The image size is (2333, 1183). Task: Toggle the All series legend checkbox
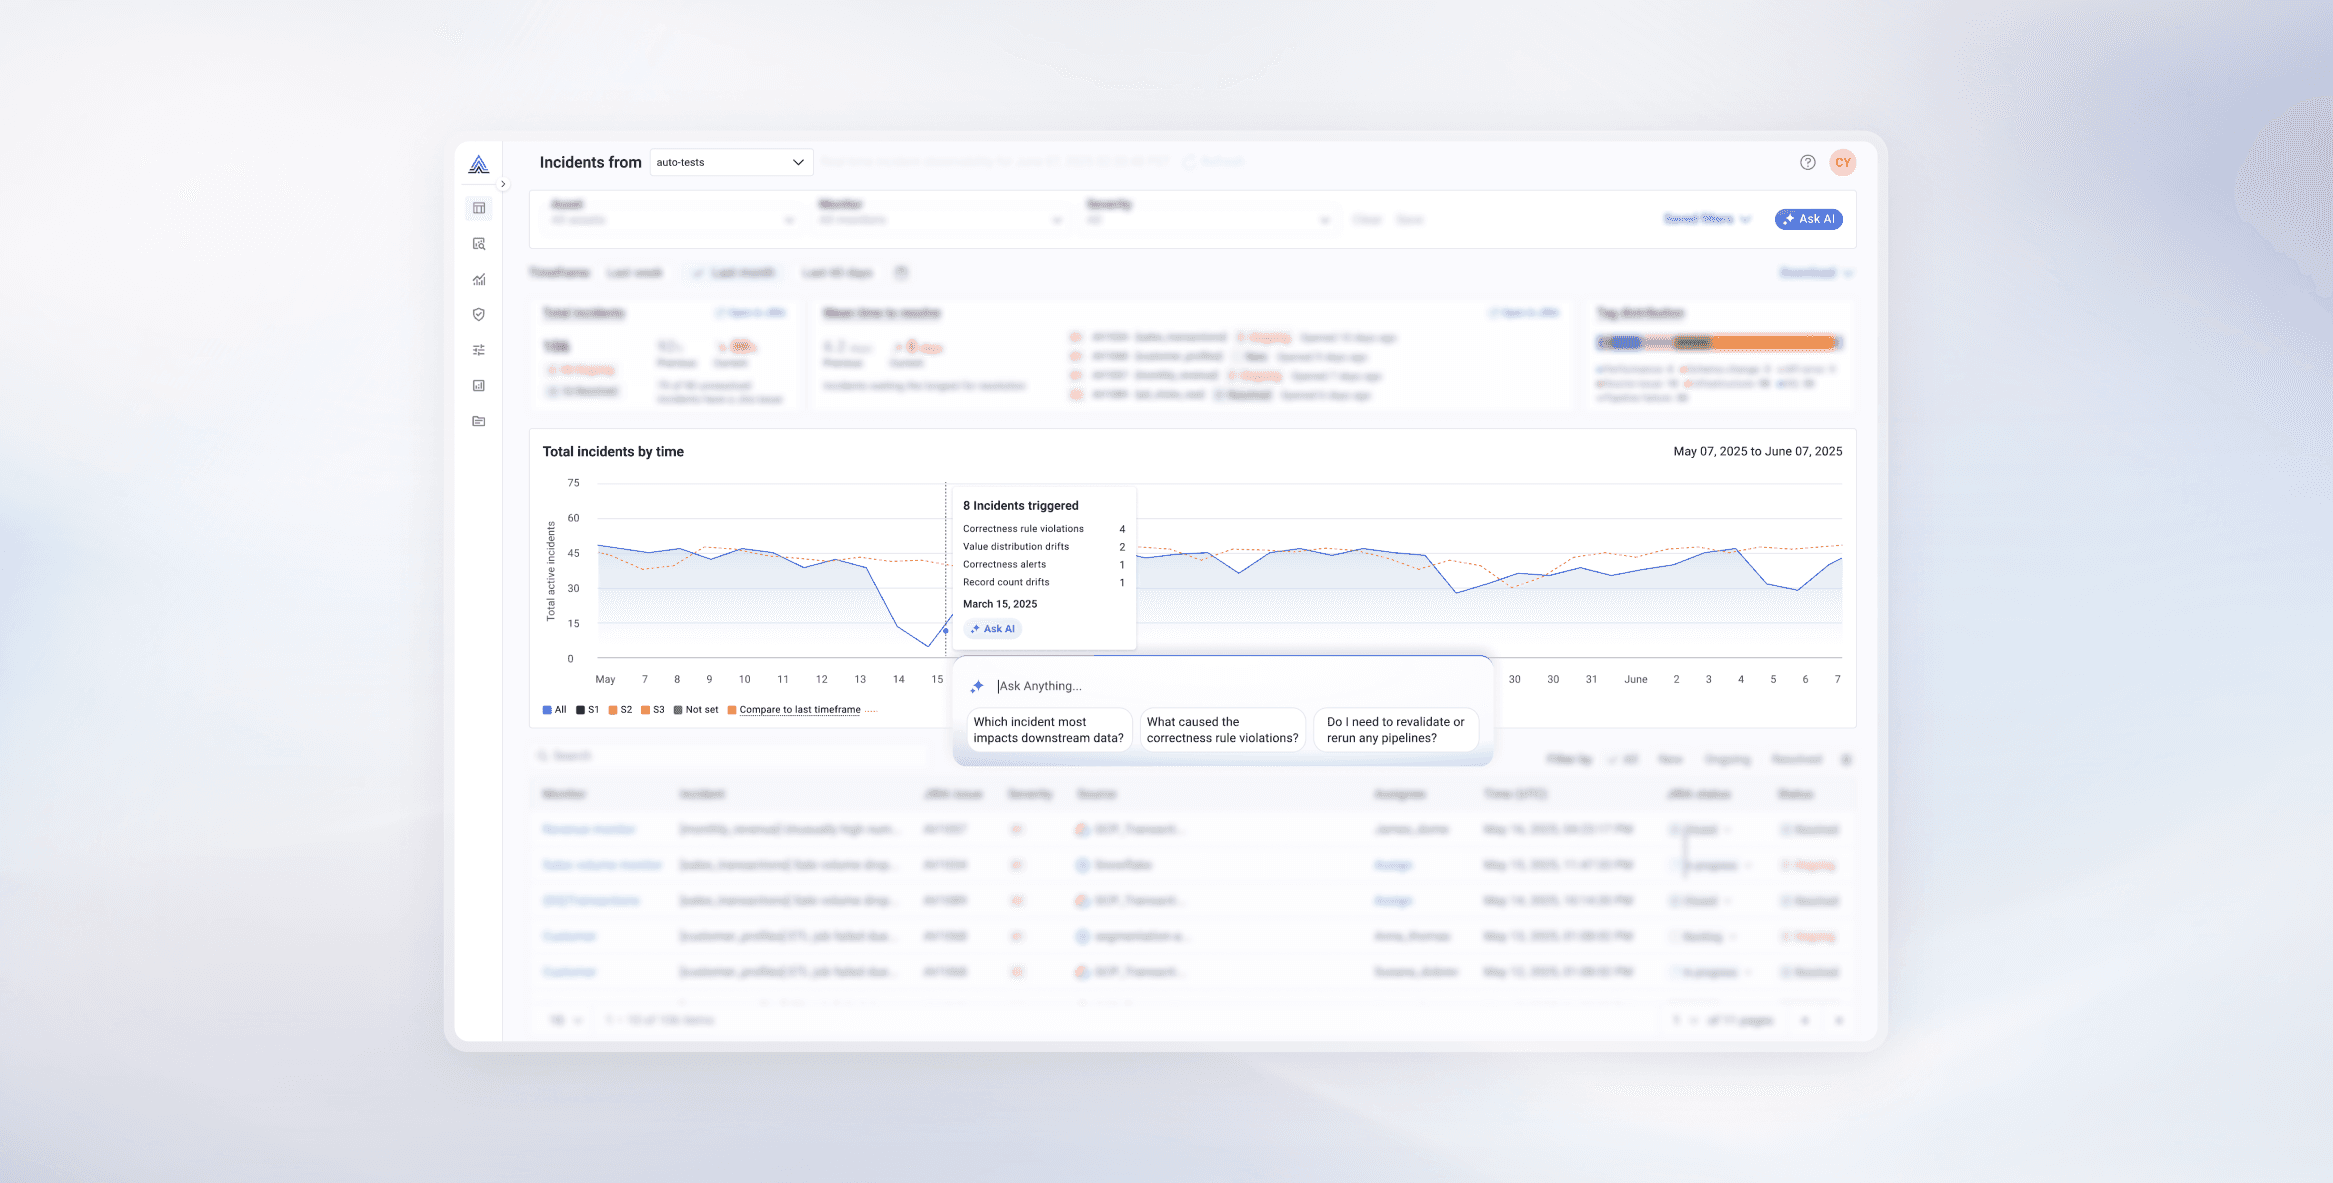547,710
